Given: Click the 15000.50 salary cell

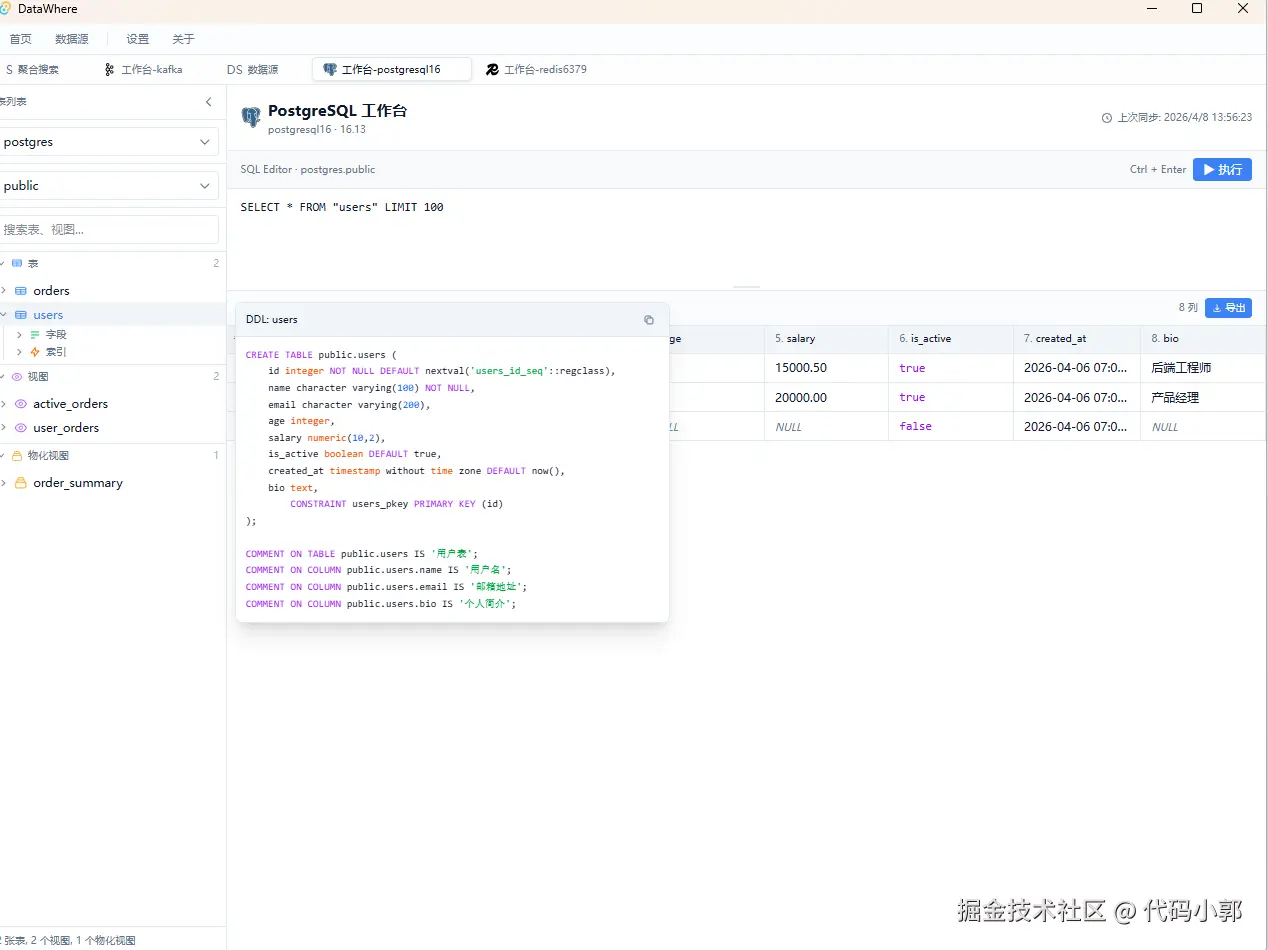Looking at the screenshot, I should pos(826,368).
